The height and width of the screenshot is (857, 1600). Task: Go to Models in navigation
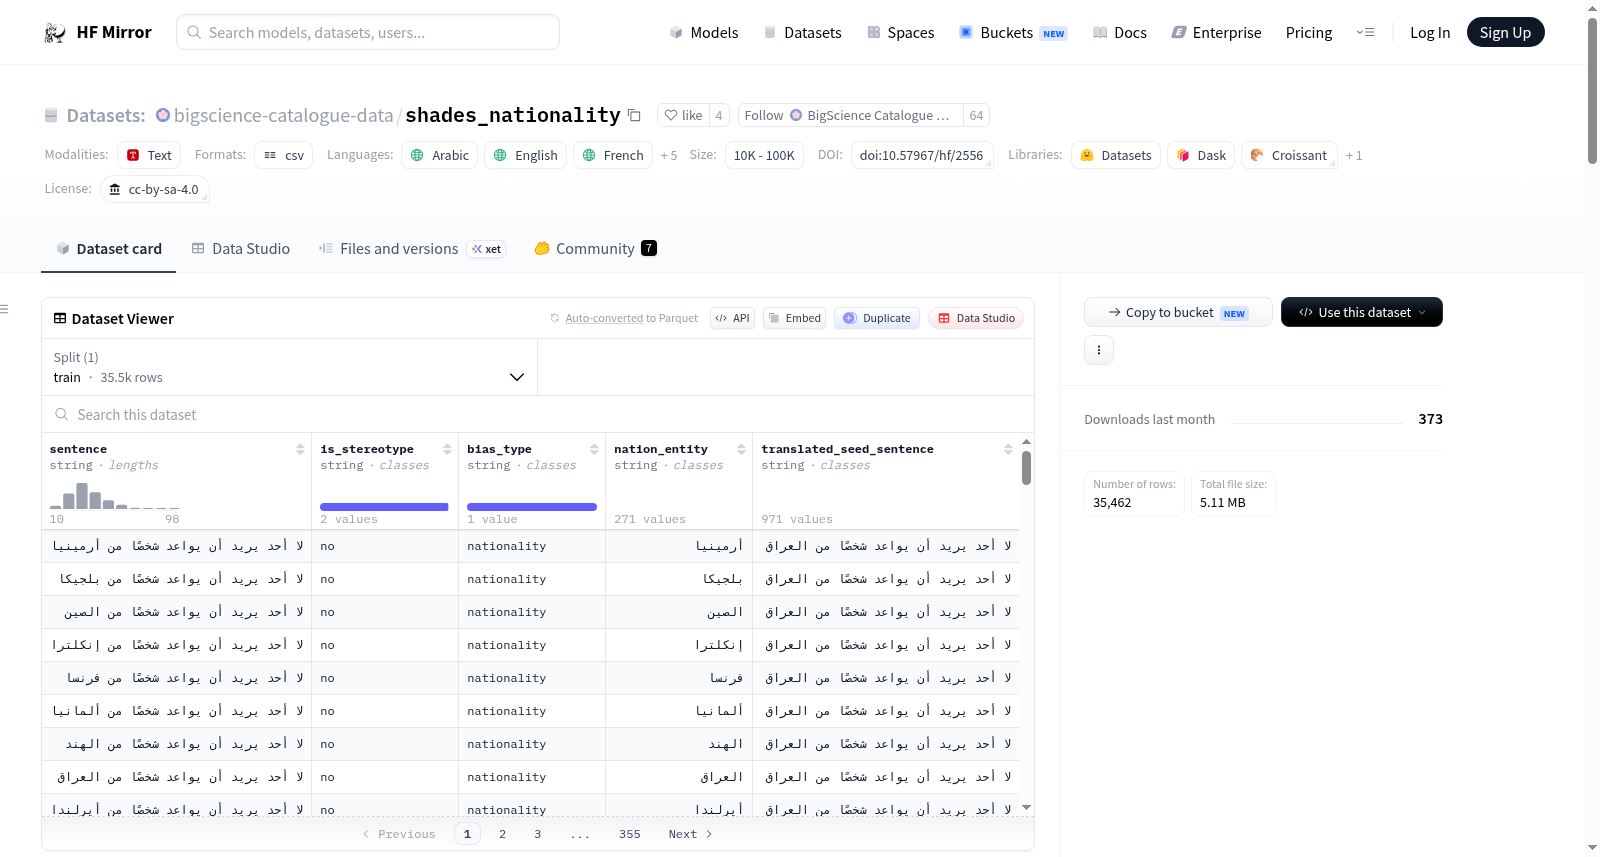[704, 33]
